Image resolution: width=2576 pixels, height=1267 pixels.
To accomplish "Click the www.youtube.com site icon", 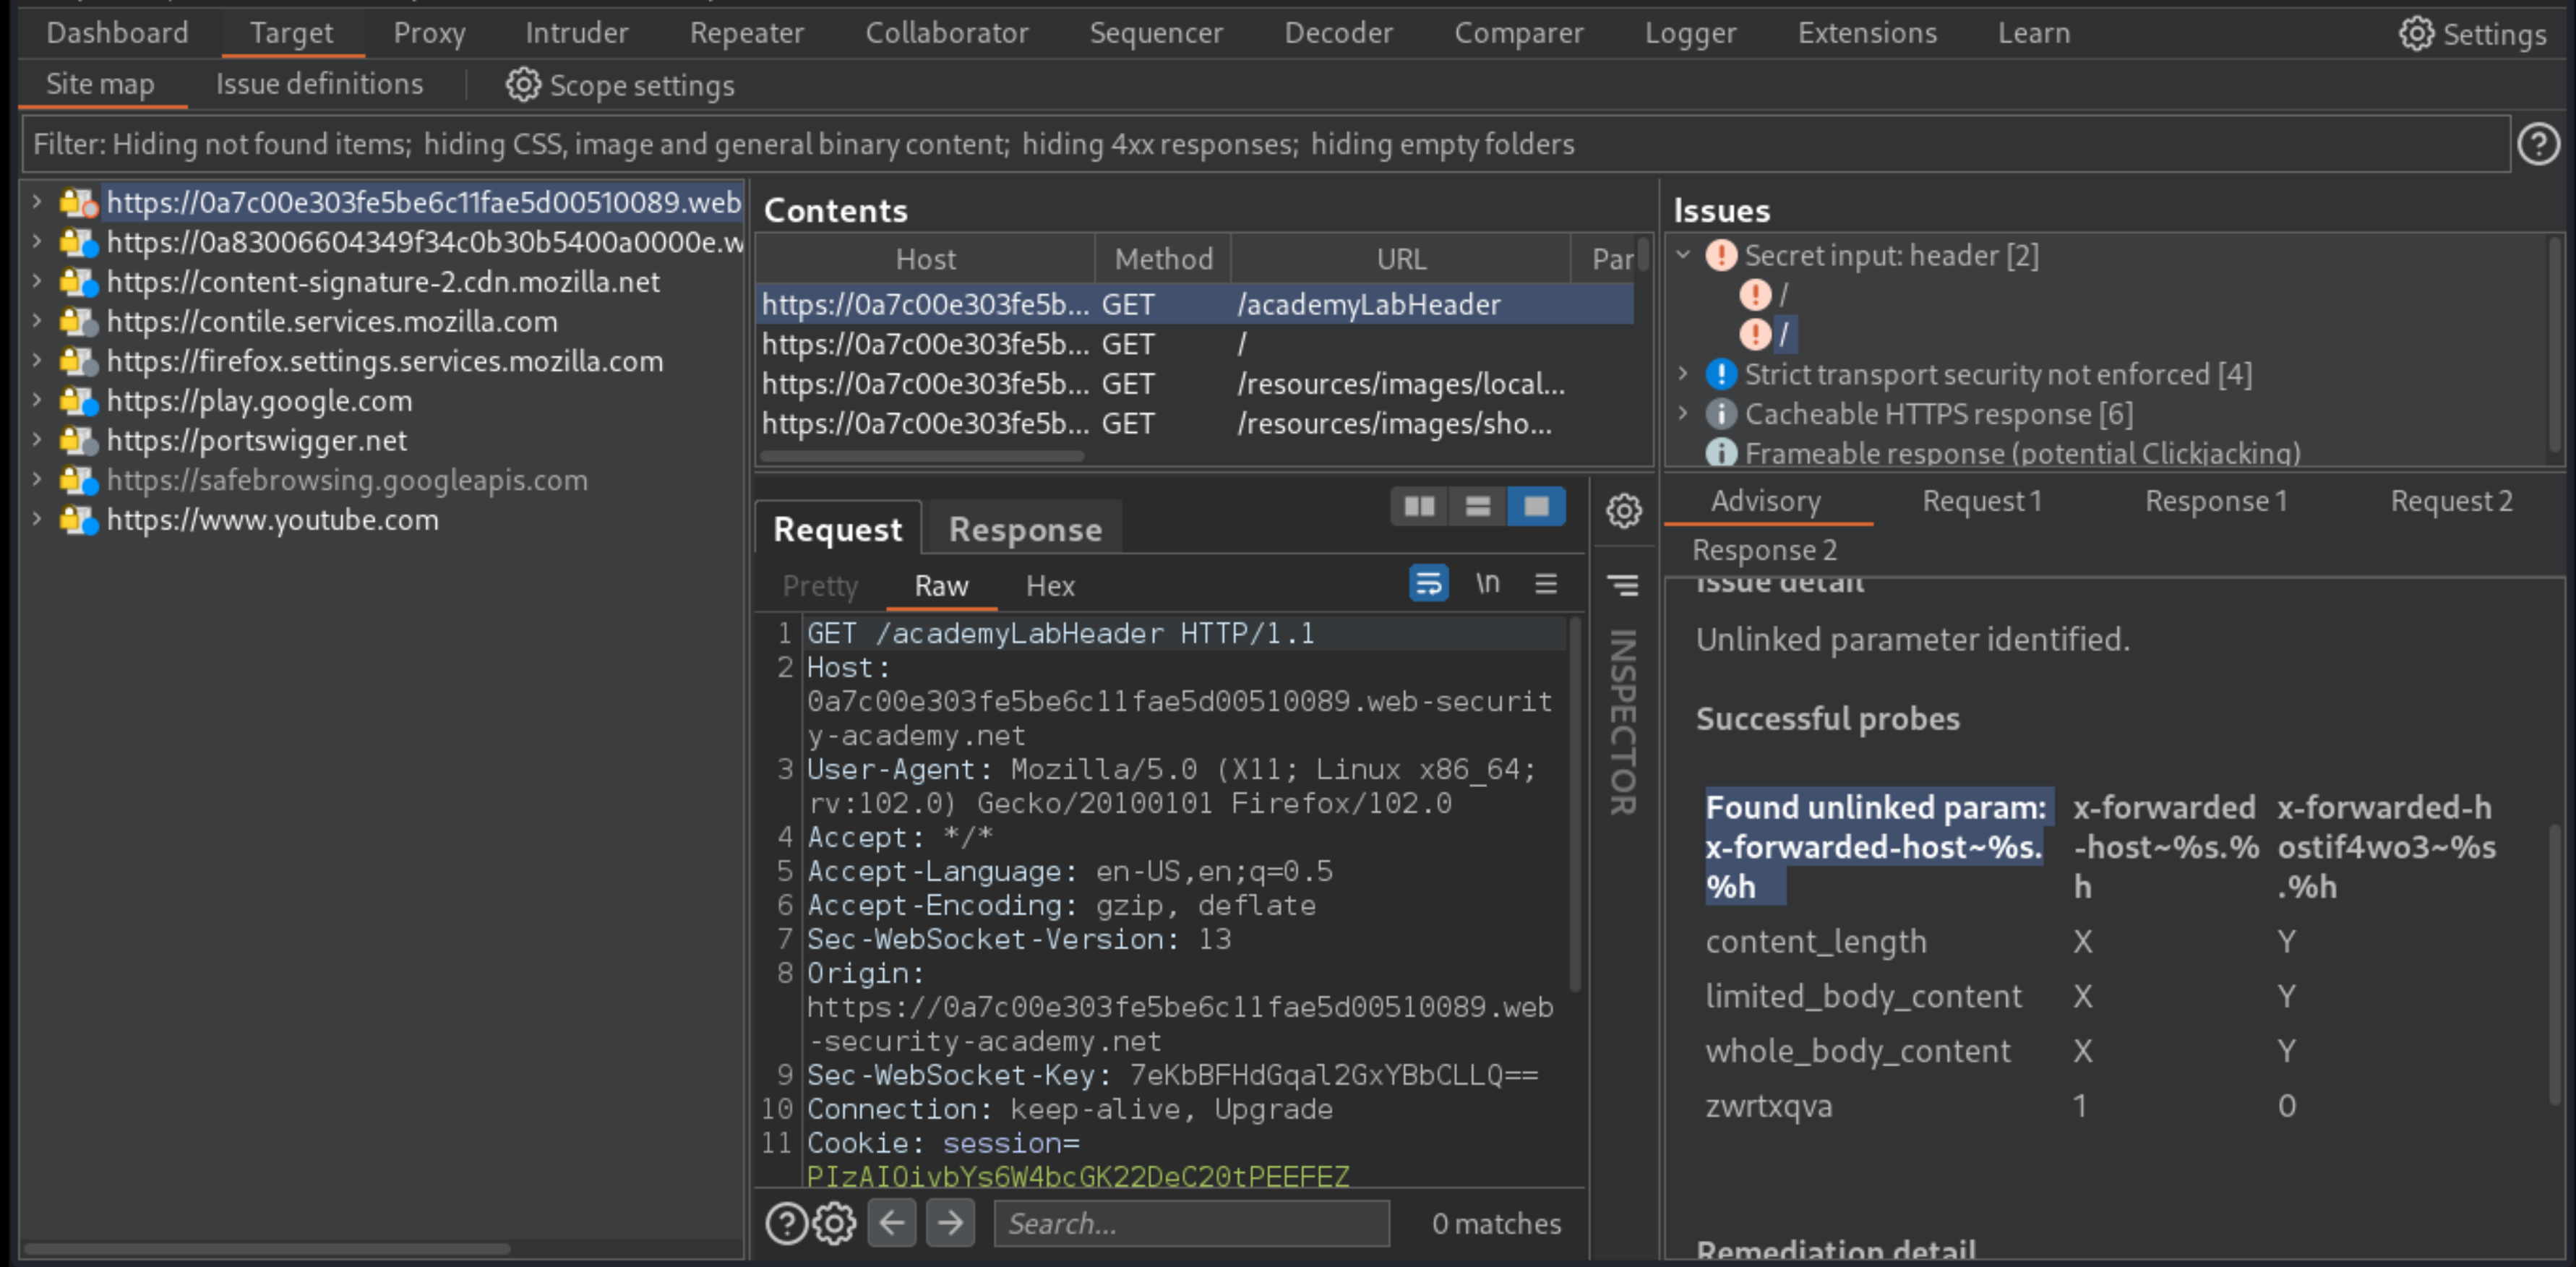I will (78, 520).
